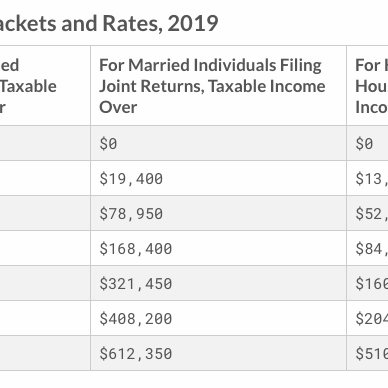Click the cell beginning with $84
The height and width of the screenshot is (388, 388).
click(x=367, y=248)
